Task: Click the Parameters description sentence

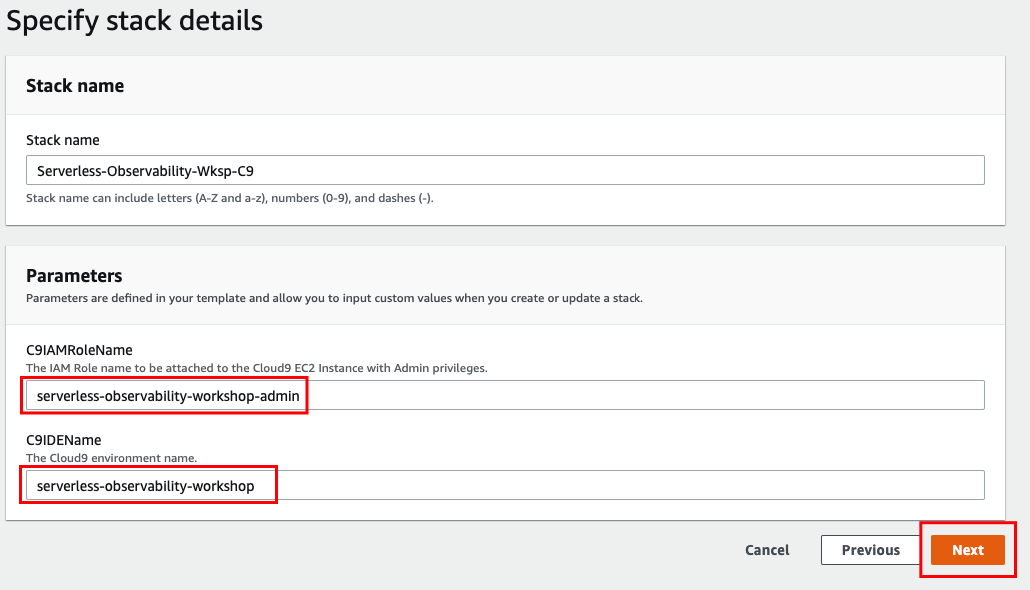Action: [334, 298]
